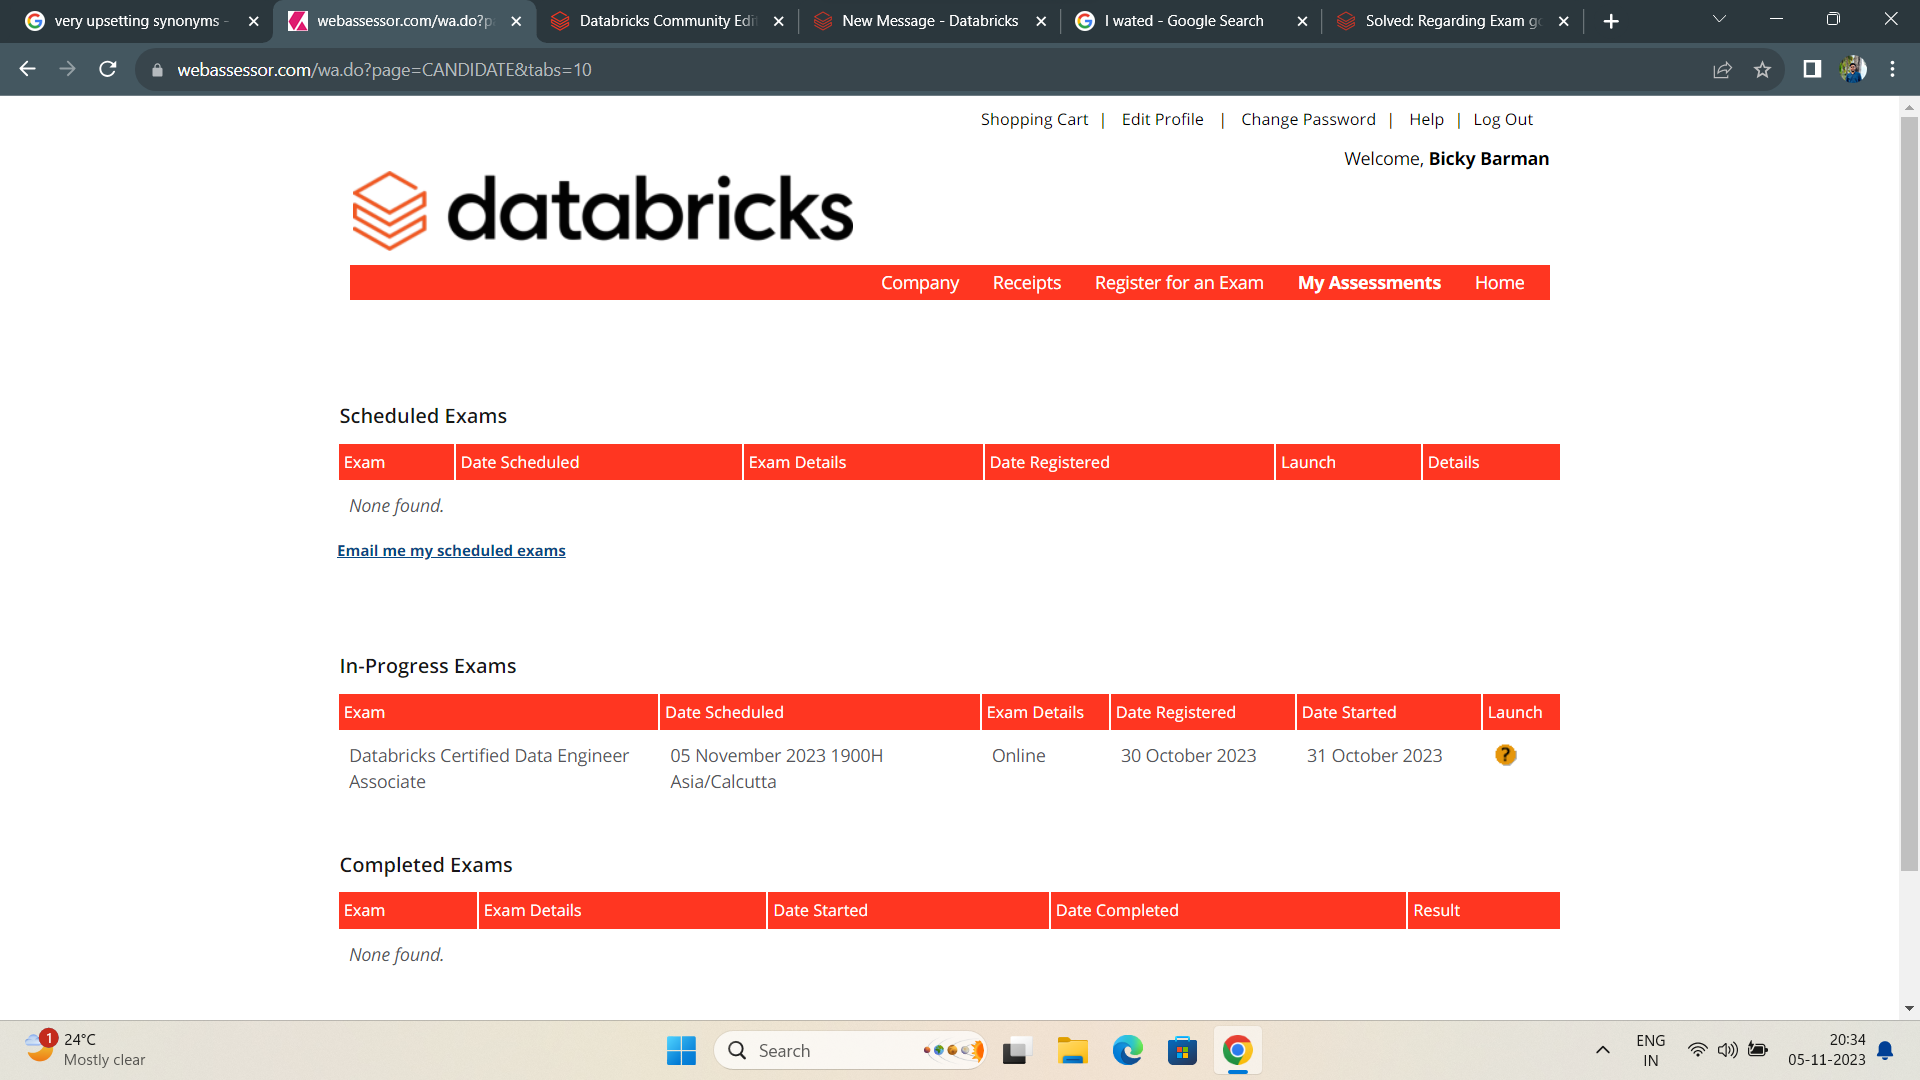Select Register for an Exam menu

pos(1178,283)
